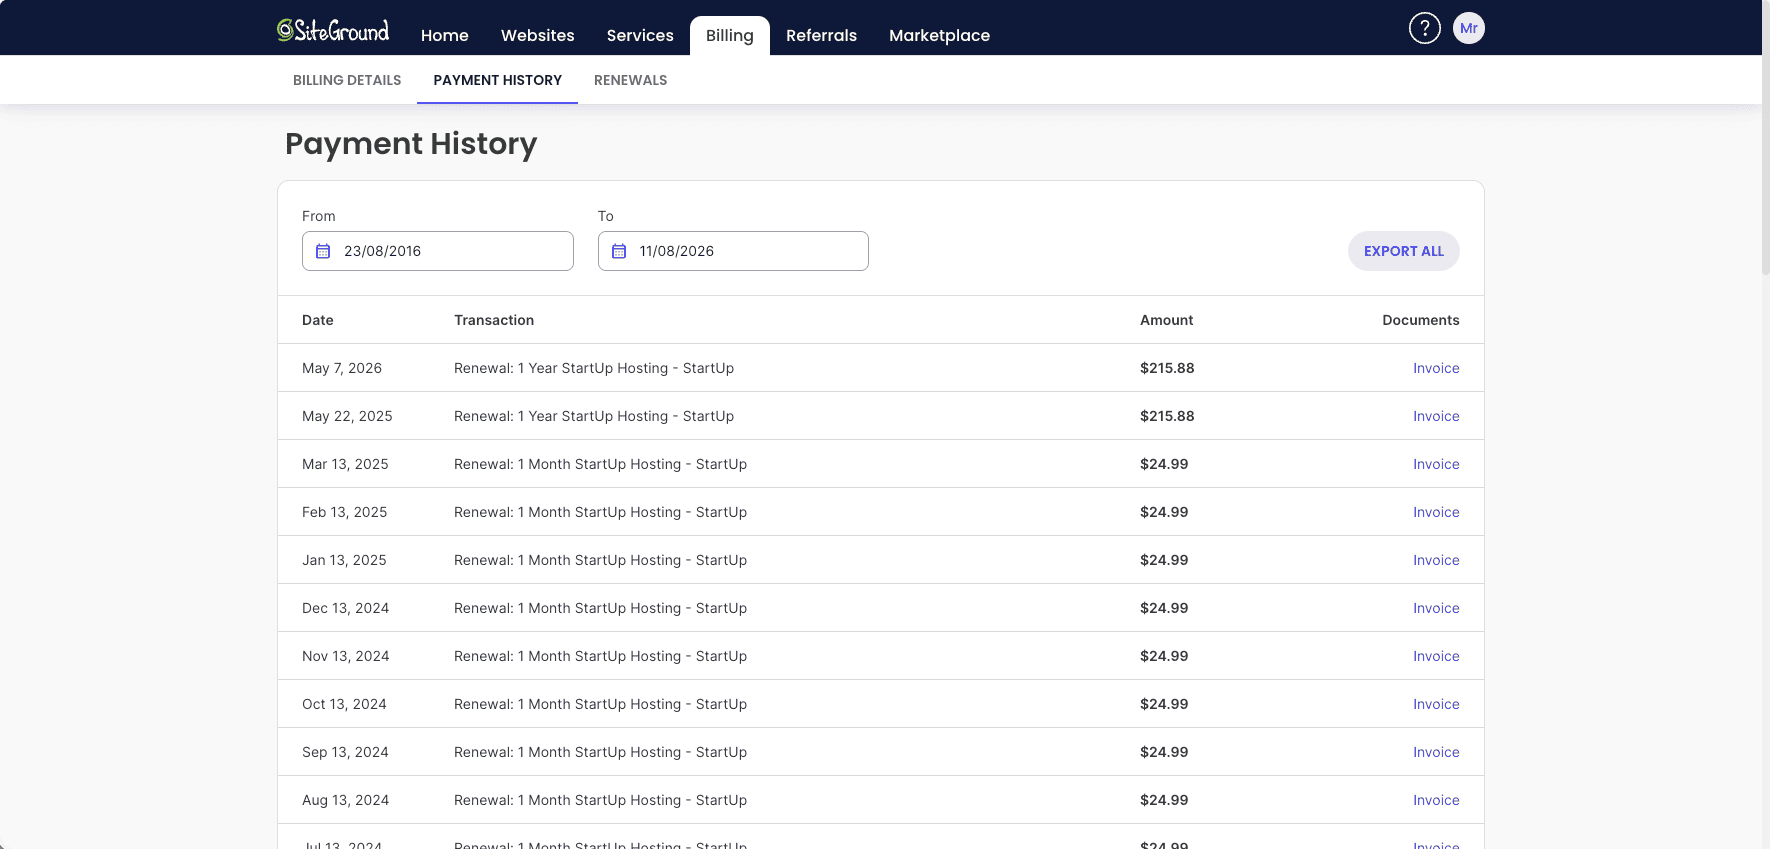Click the May 22, 2025 date cell
The image size is (1770, 849).
click(347, 416)
